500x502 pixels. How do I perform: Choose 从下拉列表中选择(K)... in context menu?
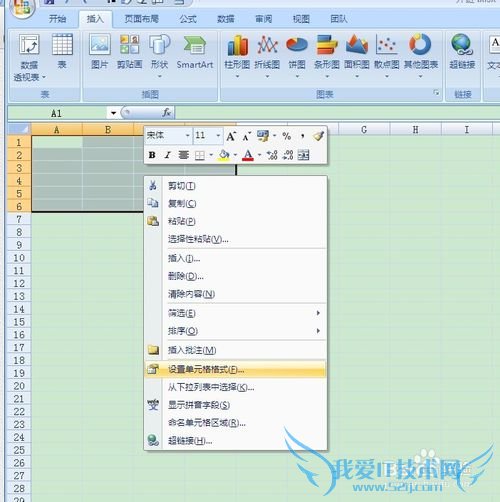(236, 387)
